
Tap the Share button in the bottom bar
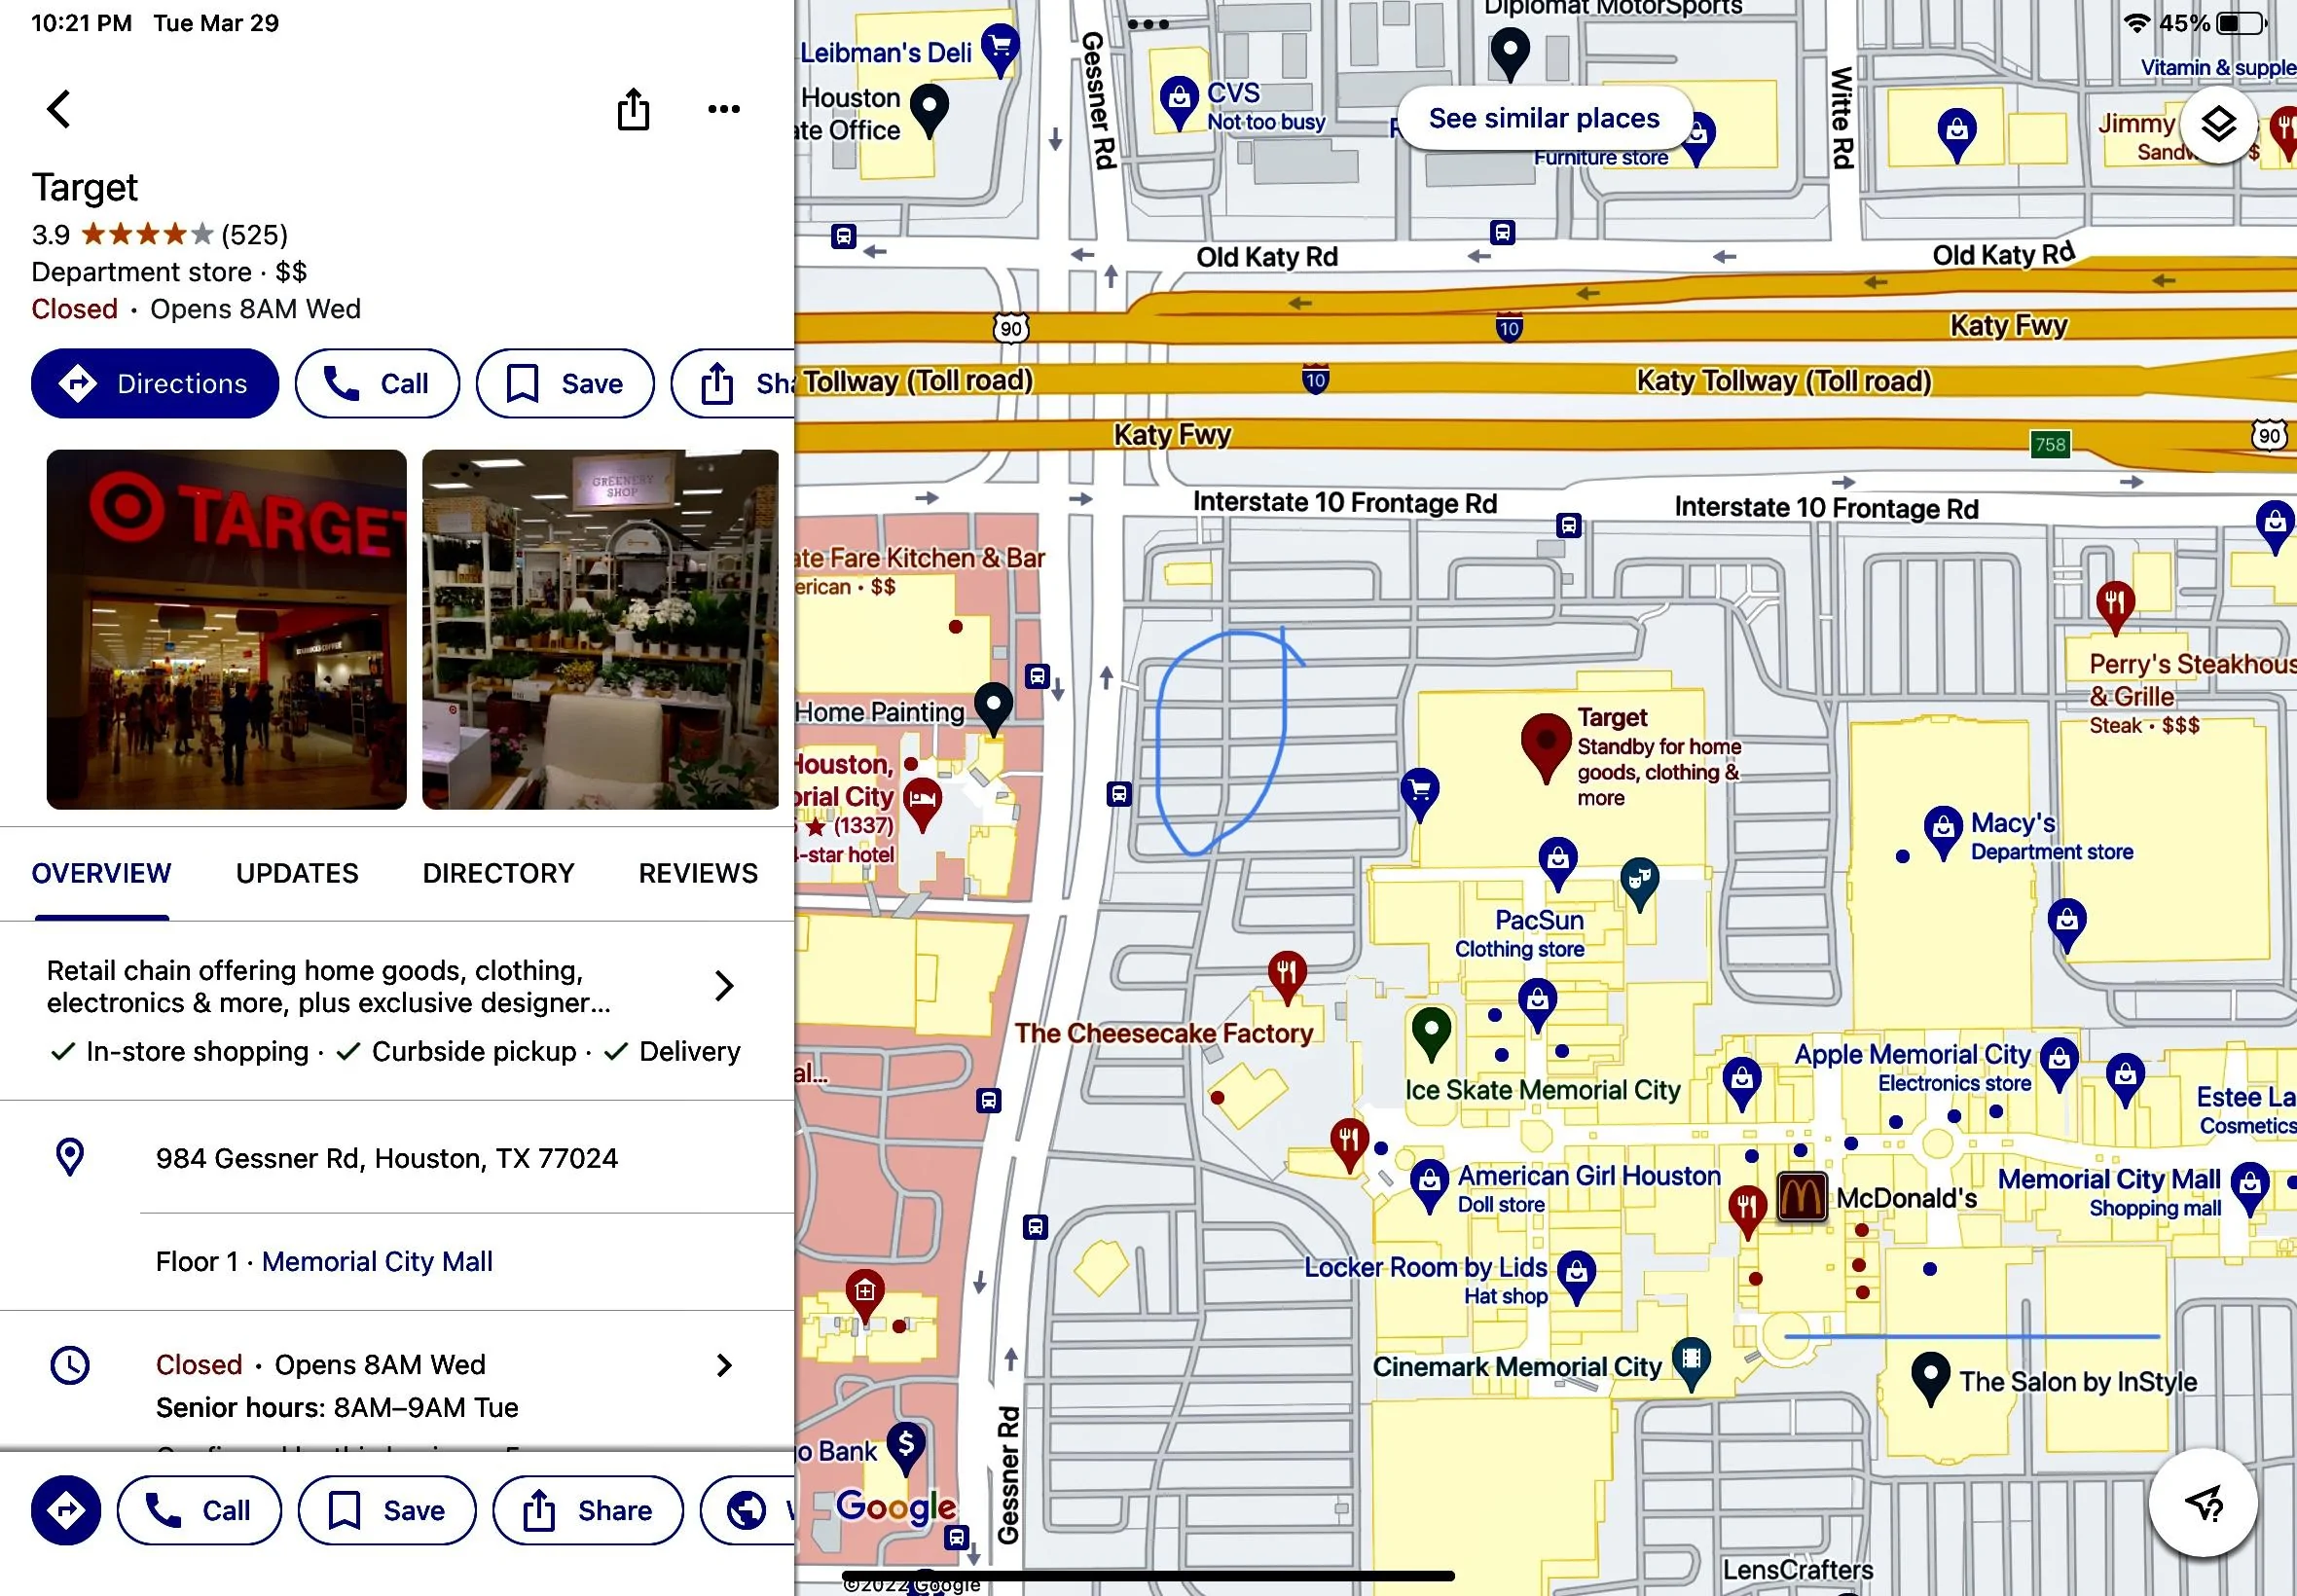tap(588, 1510)
